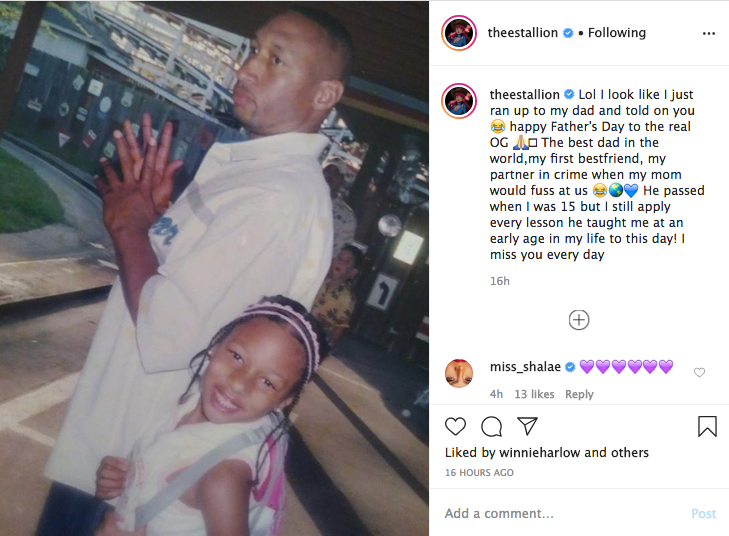The image size is (729, 536).
Task: Open comment bubble icon
Action: click(x=491, y=426)
